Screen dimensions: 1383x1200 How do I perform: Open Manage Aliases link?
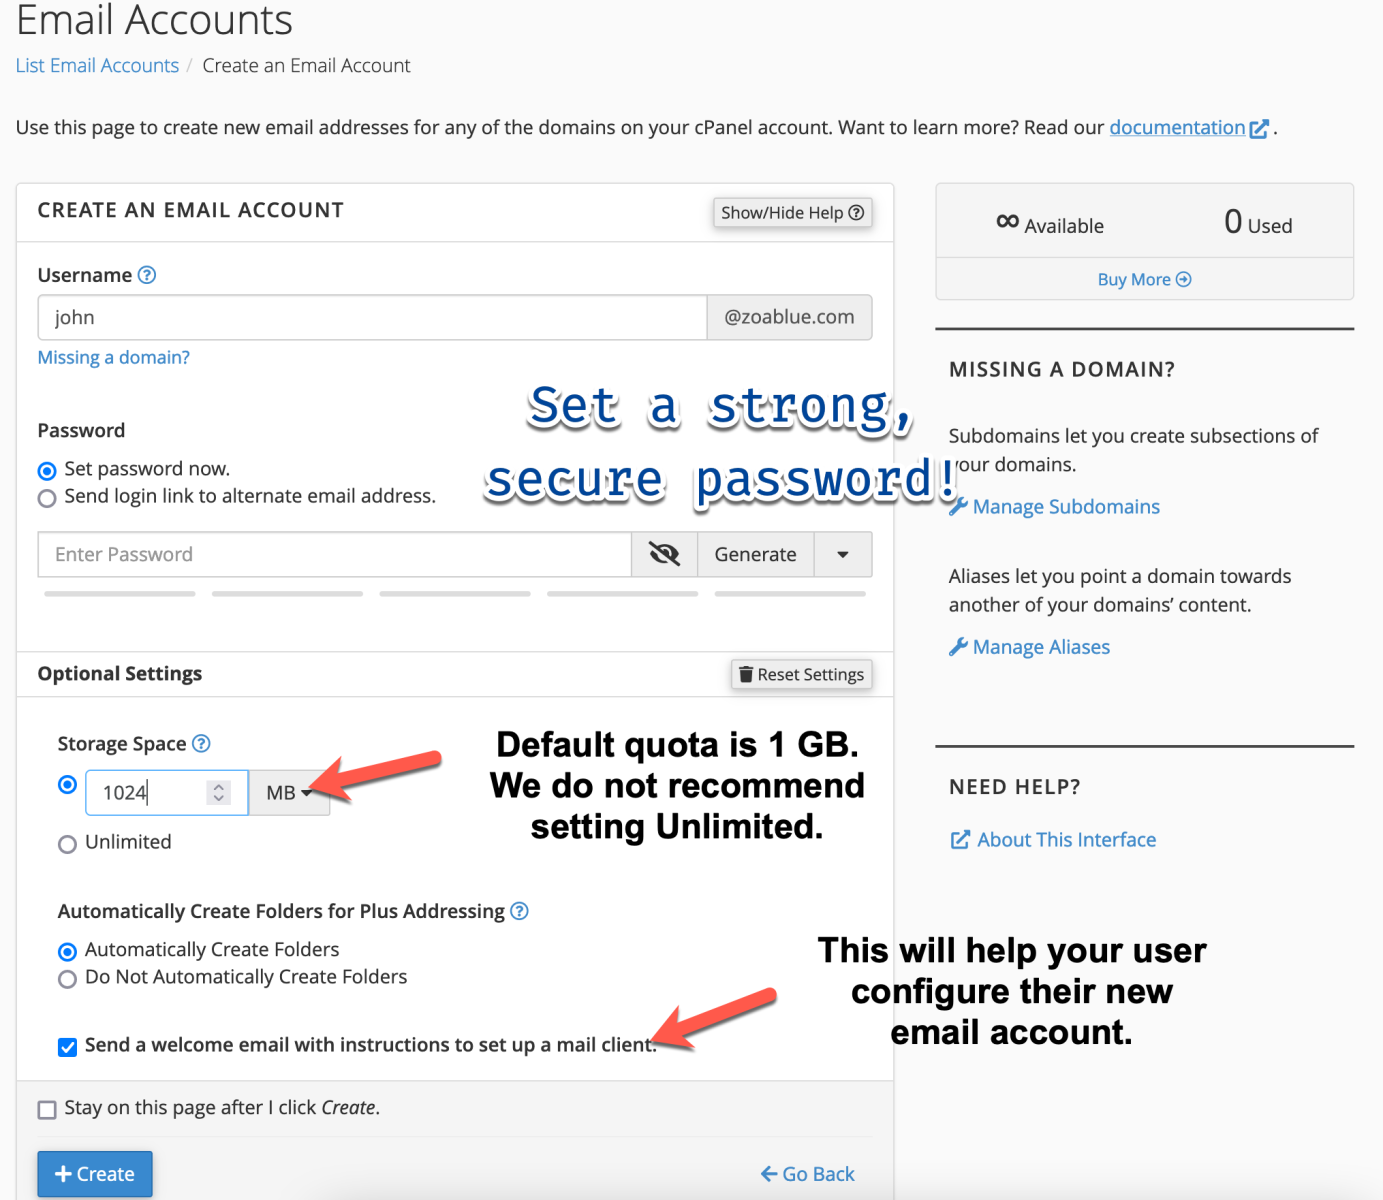click(x=1040, y=647)
